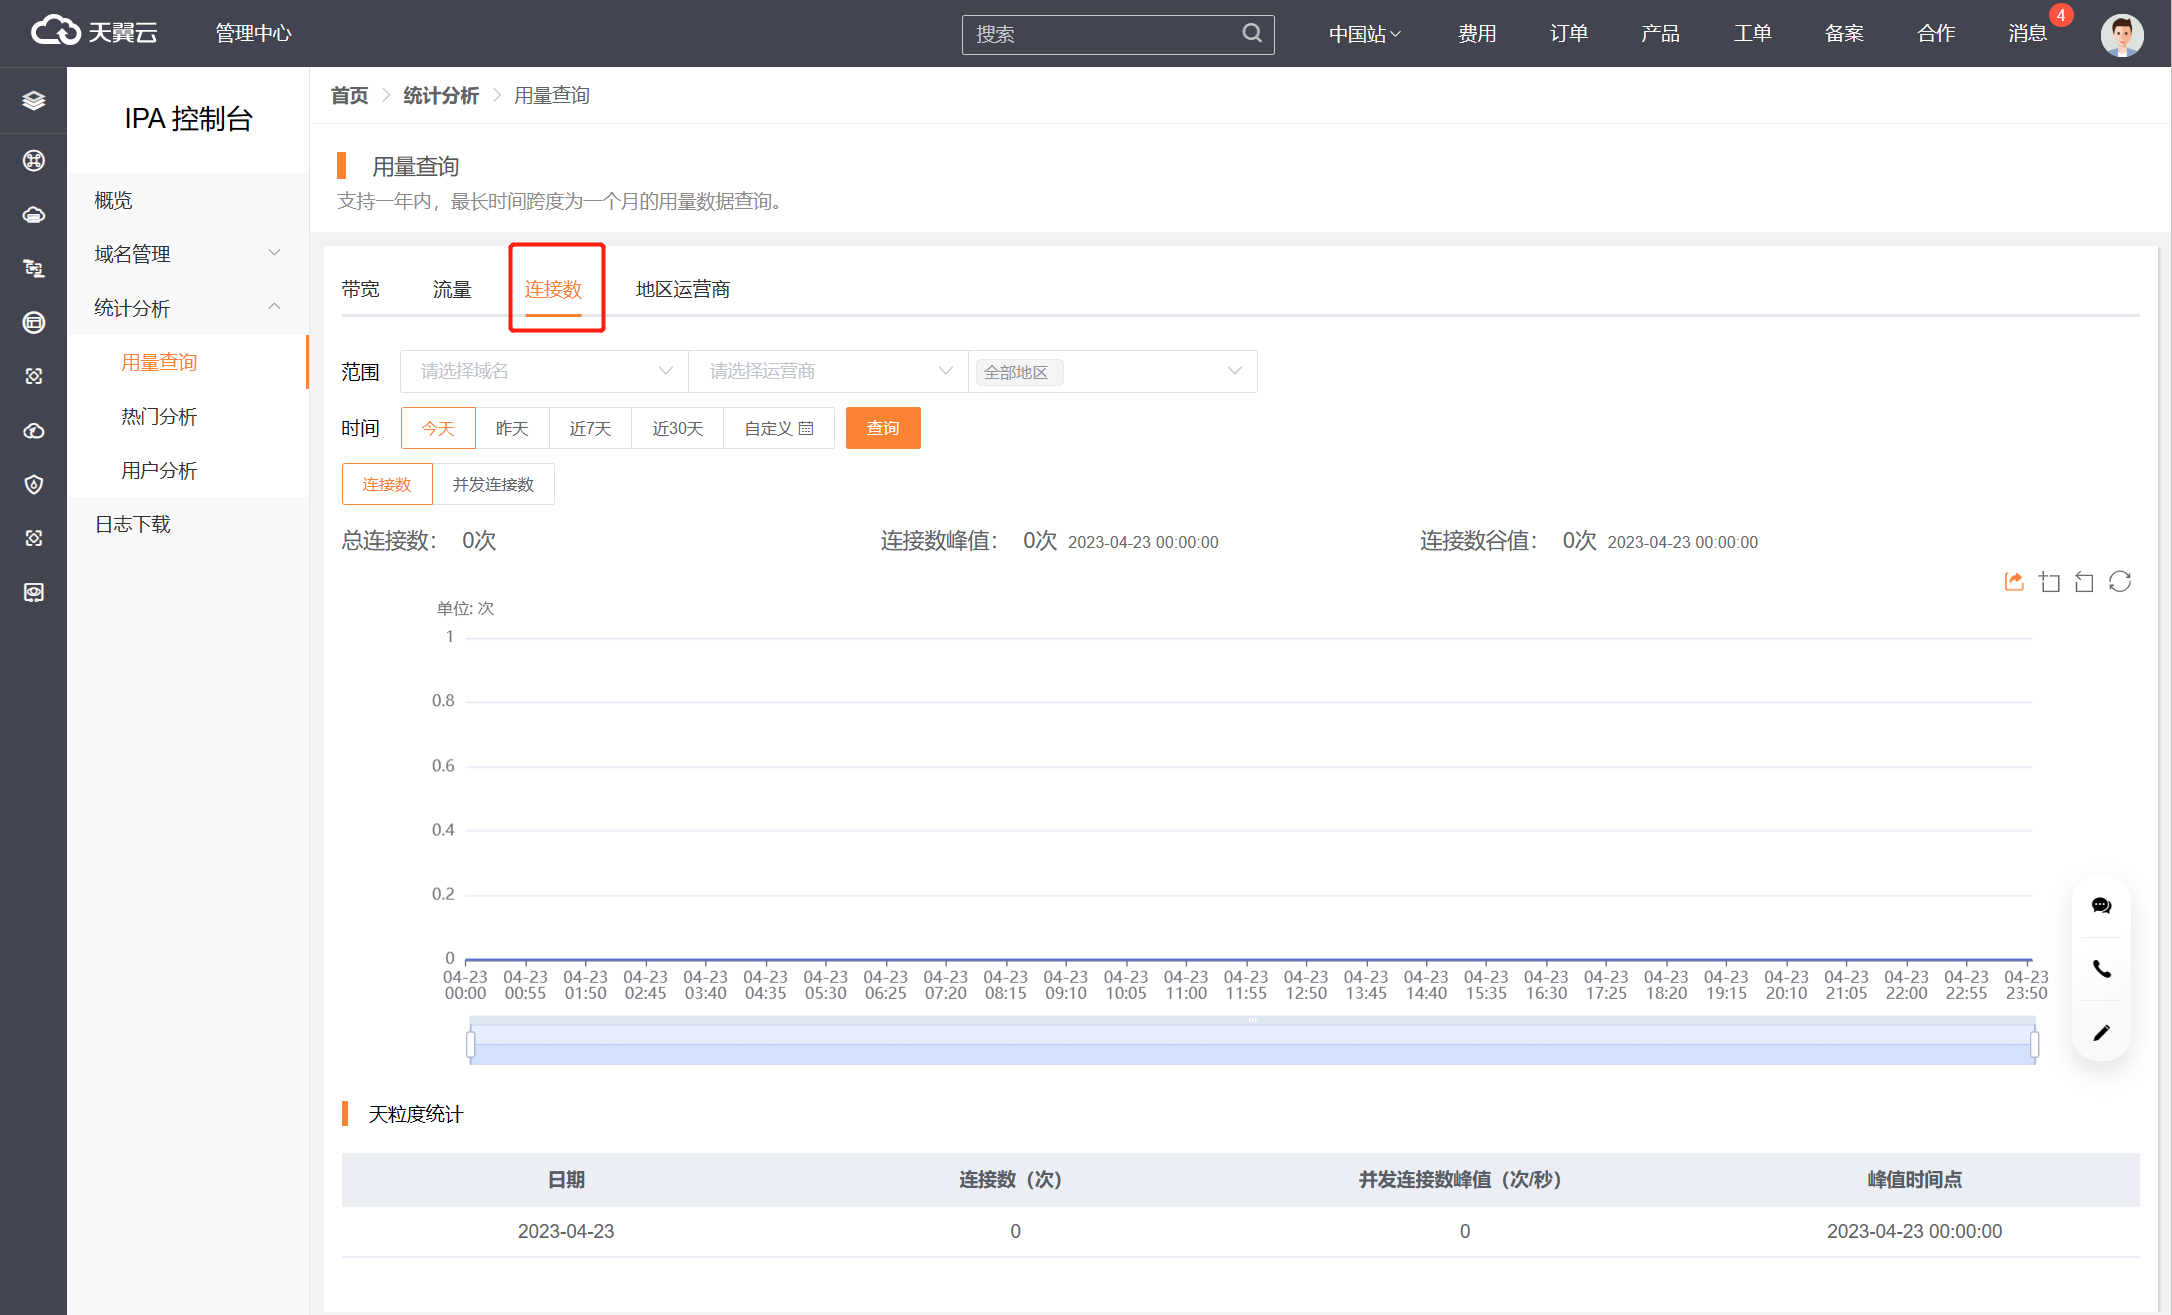Switch to the 带宽 tab
The image size is (2172, 1315).
(360, 290)
